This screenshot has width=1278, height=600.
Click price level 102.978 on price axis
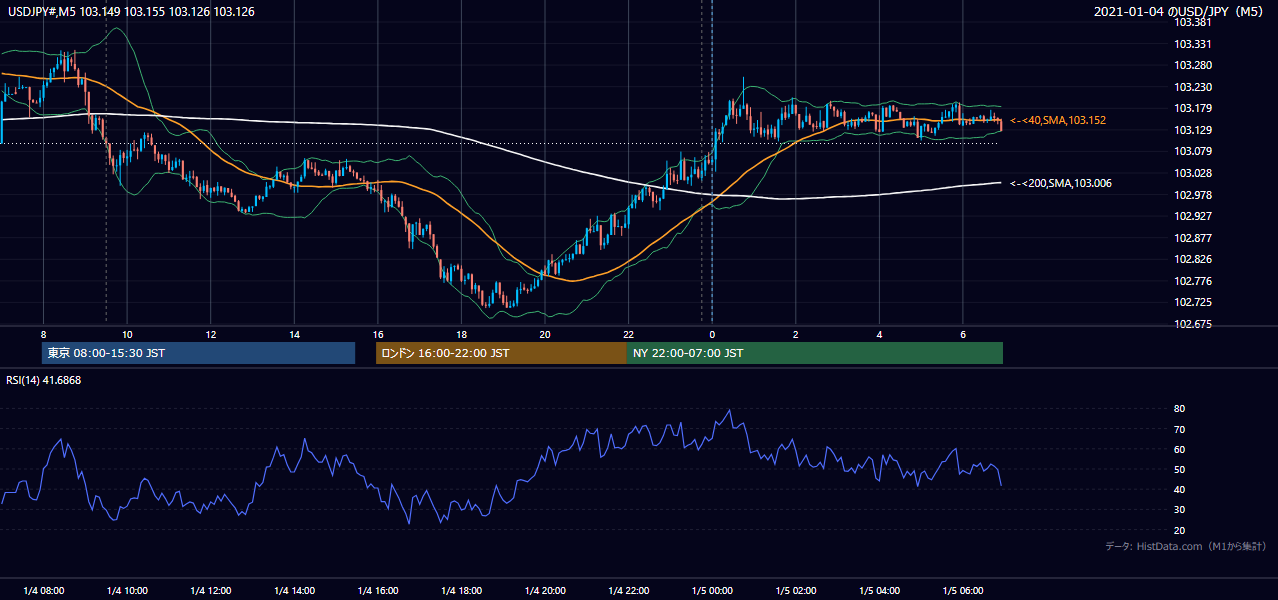click(1193, 195)
